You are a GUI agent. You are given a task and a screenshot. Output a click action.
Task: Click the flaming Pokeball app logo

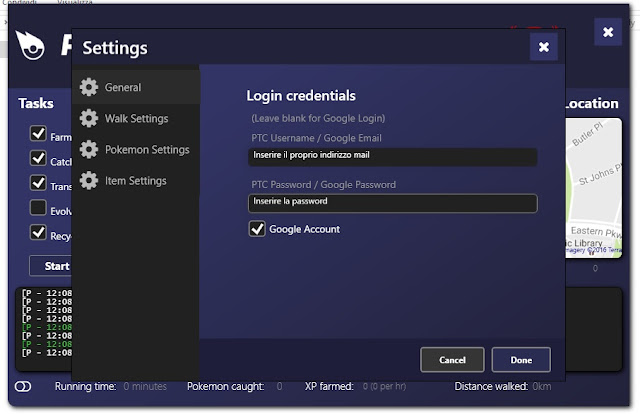30,45
